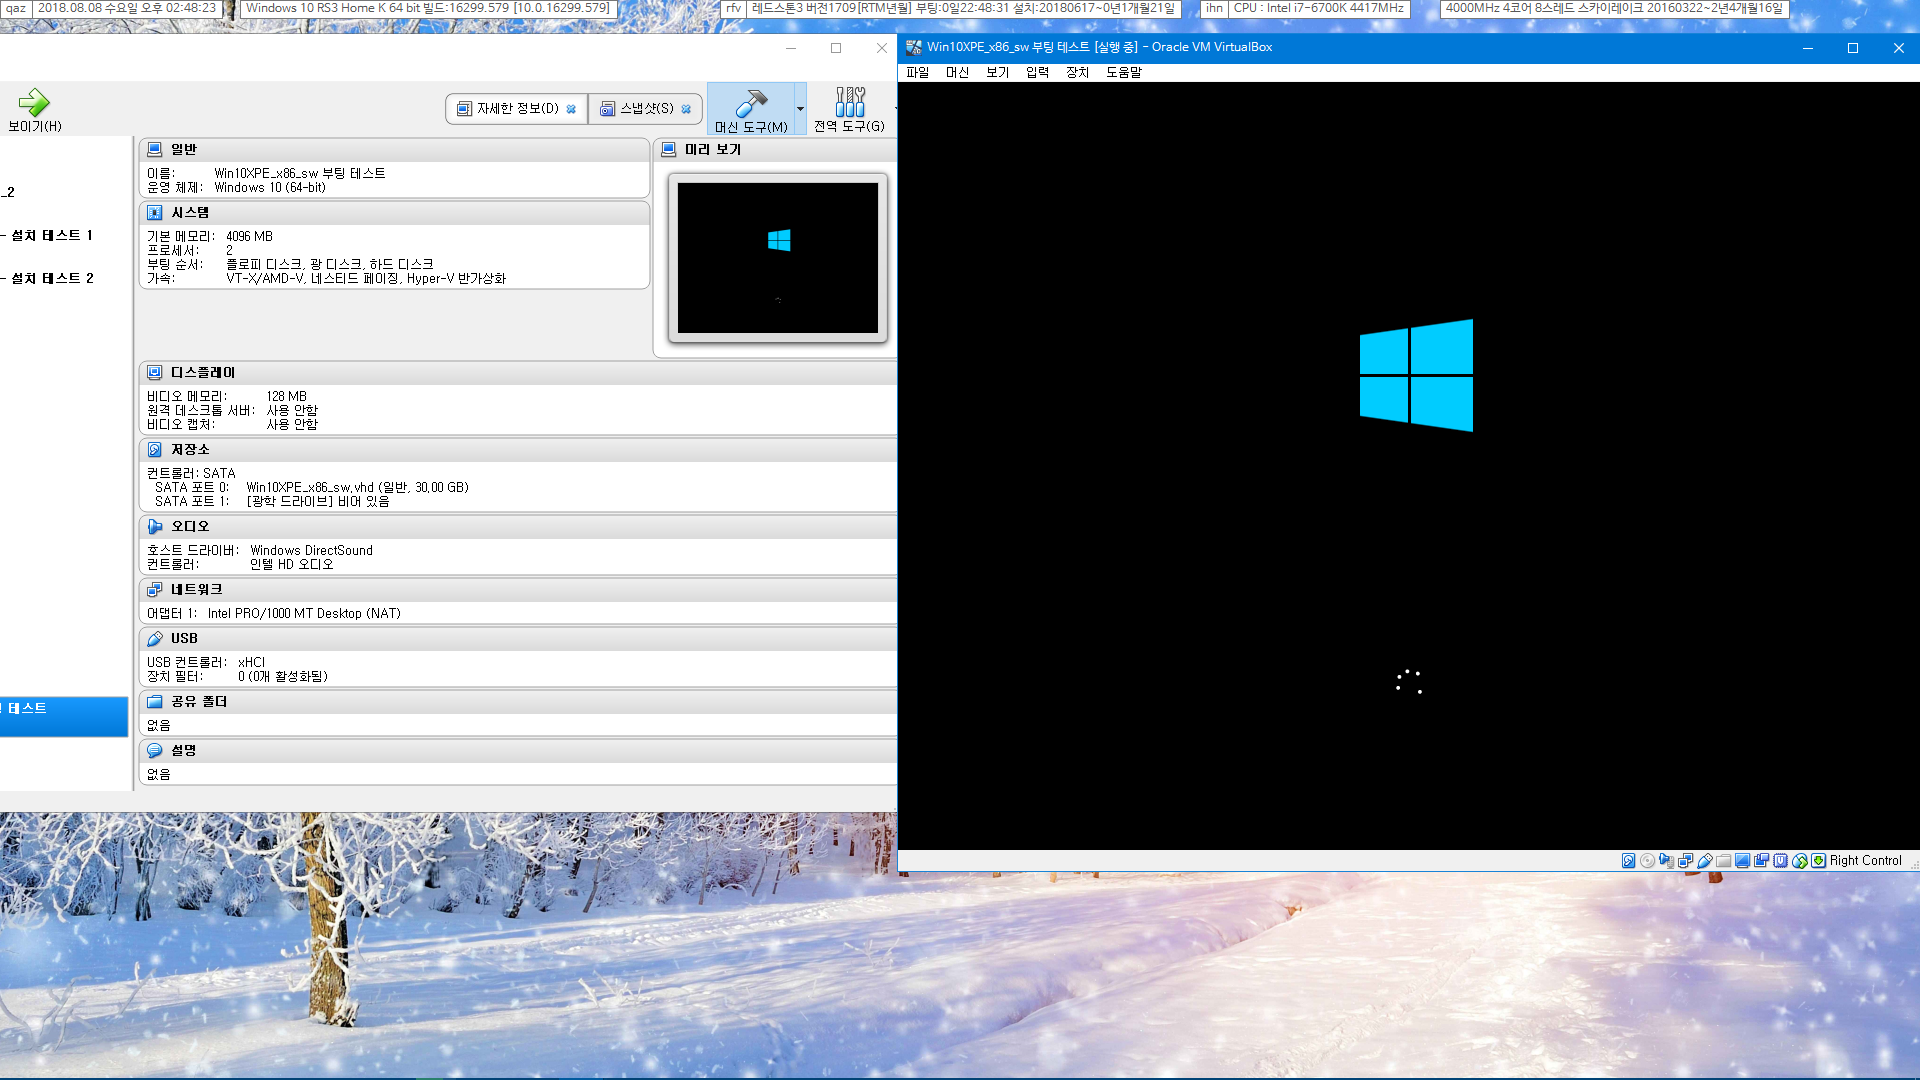Click the Right Control host key label

pyautogui.click(x=1865, y=860)
